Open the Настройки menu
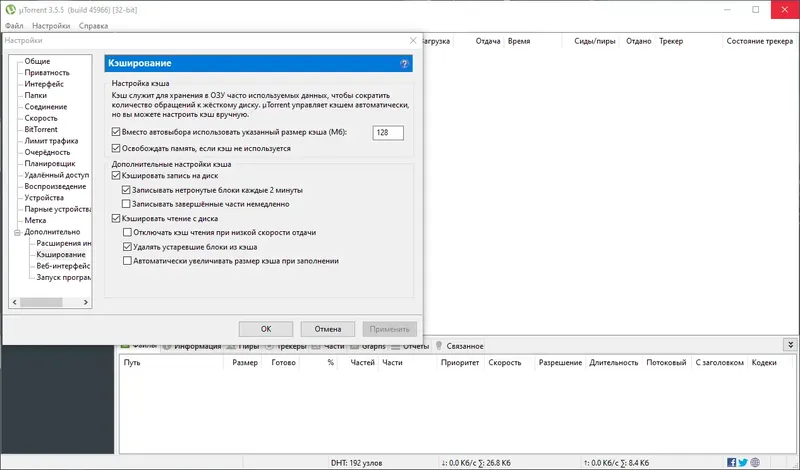 pos(51,26)
